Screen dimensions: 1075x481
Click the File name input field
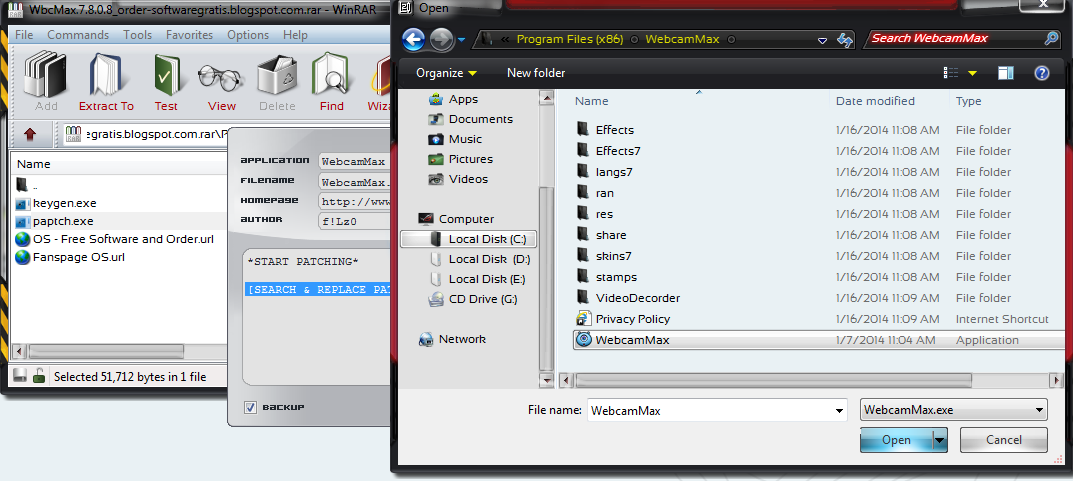(710, 411)
